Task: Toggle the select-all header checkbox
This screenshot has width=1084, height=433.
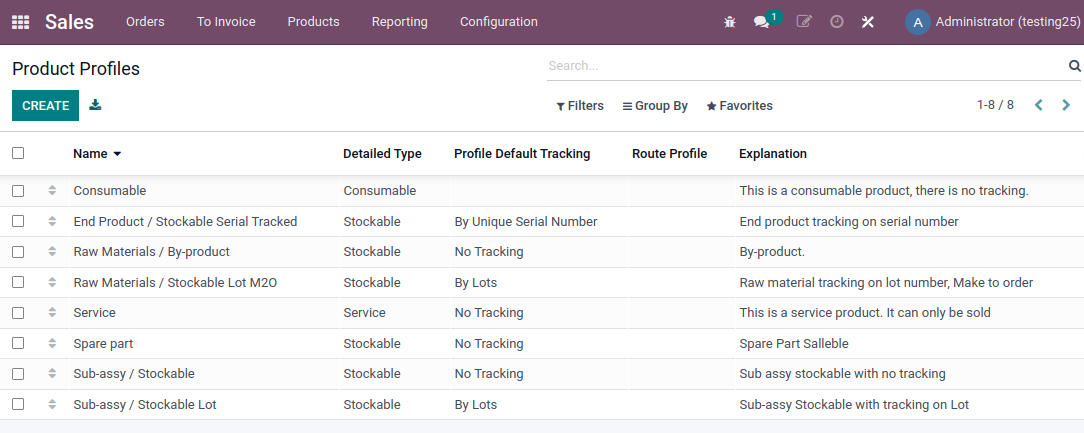Action: point(18,153)
